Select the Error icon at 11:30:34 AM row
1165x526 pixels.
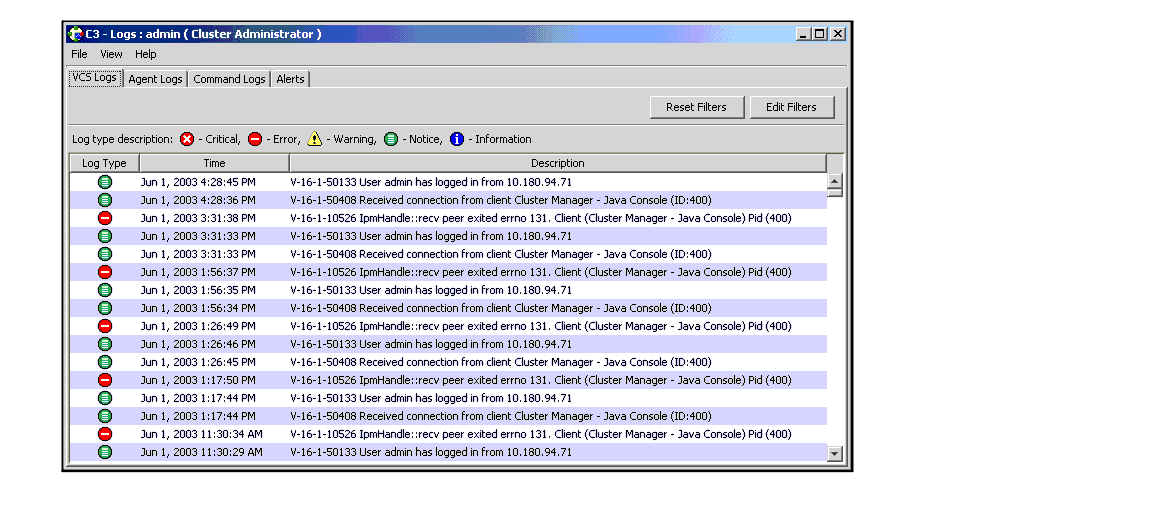[105, 434]
